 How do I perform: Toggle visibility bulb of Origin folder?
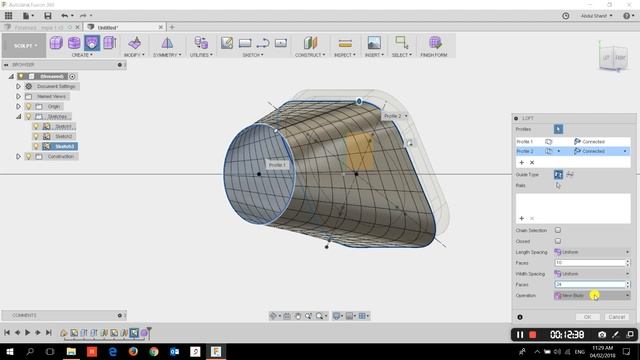(29, 107)
